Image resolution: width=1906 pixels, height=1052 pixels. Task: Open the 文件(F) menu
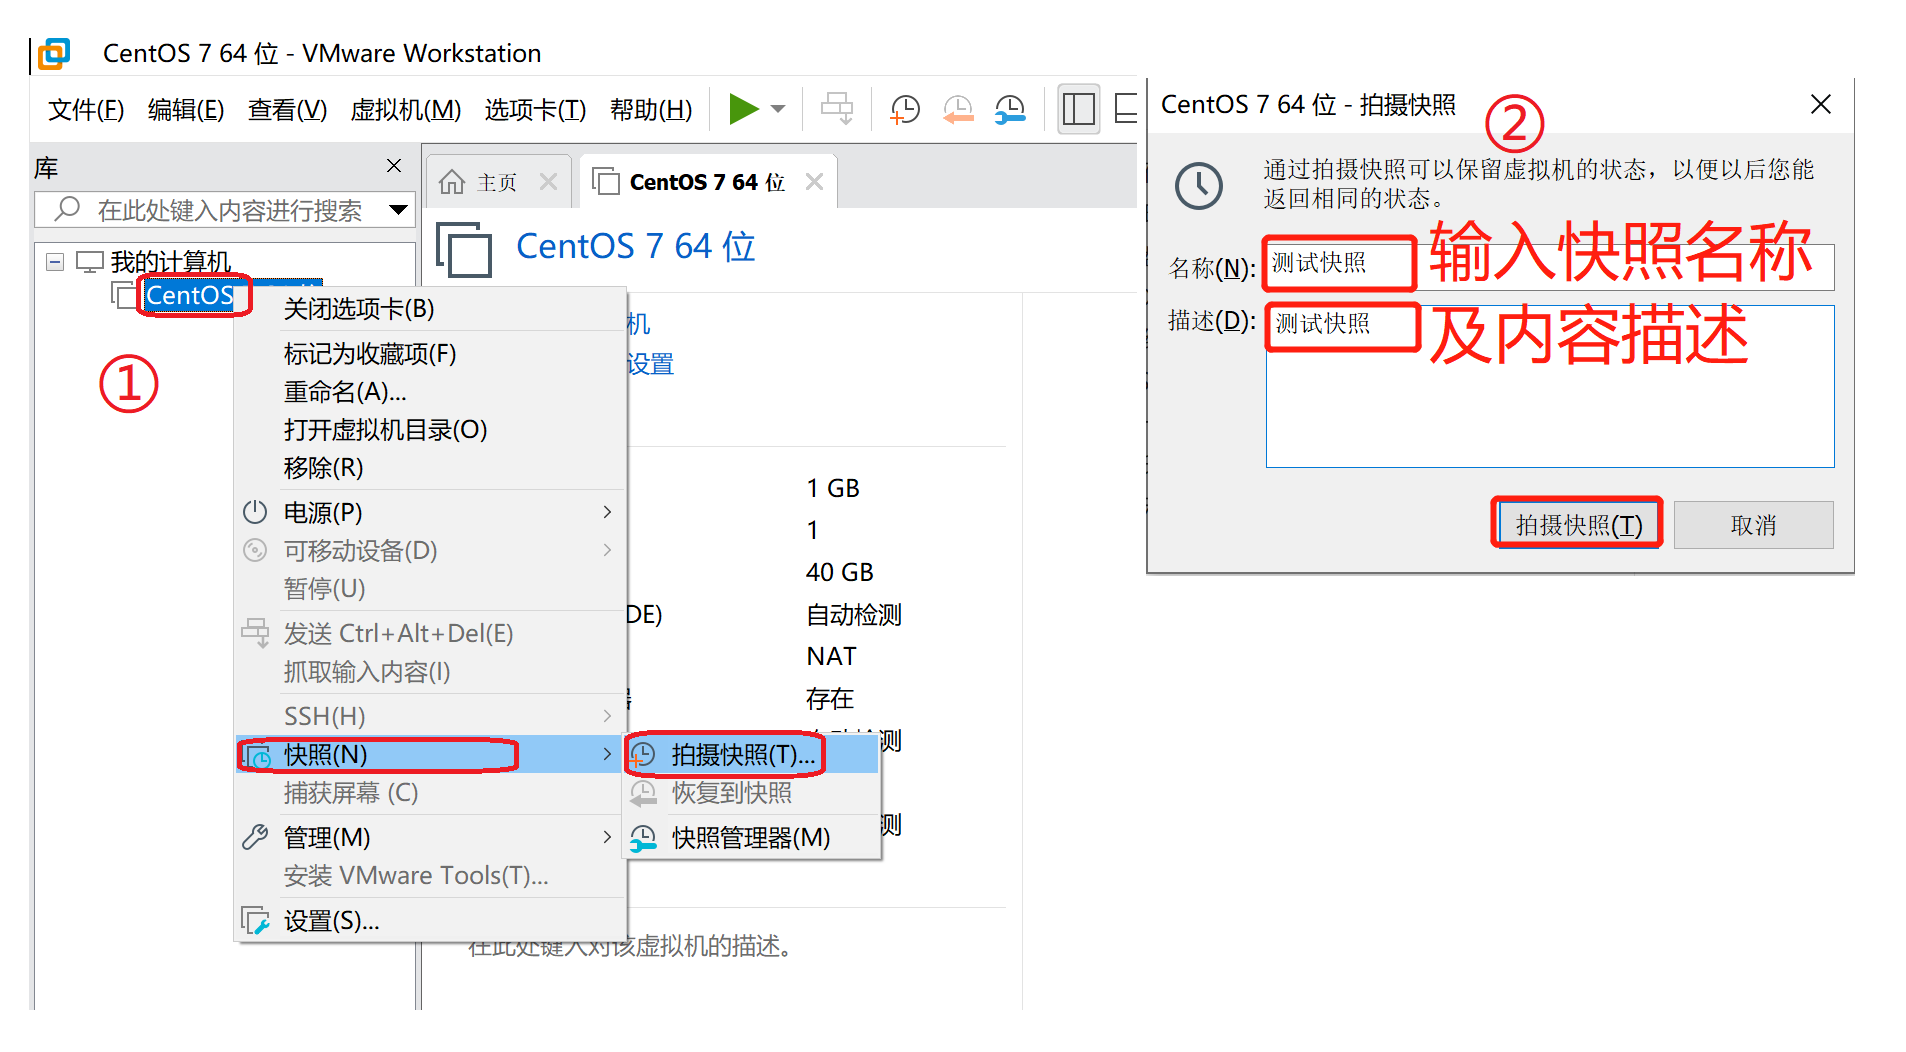click(x=86, y=110)
